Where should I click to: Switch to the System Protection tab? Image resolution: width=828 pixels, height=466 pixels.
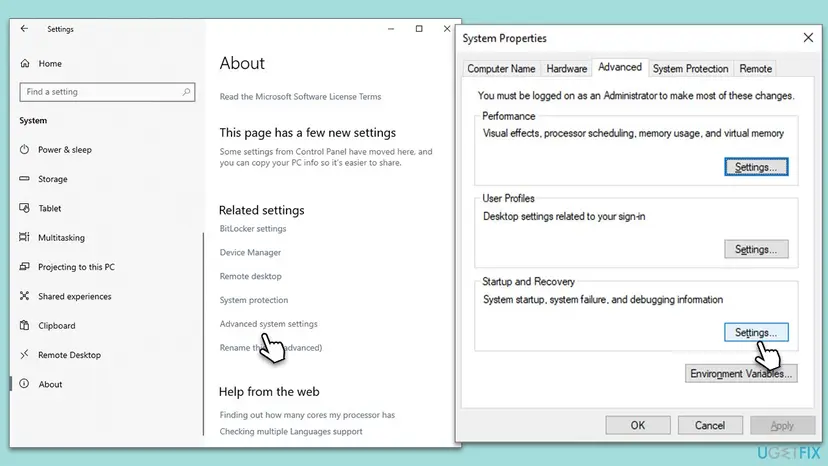[x=690, y=69]
